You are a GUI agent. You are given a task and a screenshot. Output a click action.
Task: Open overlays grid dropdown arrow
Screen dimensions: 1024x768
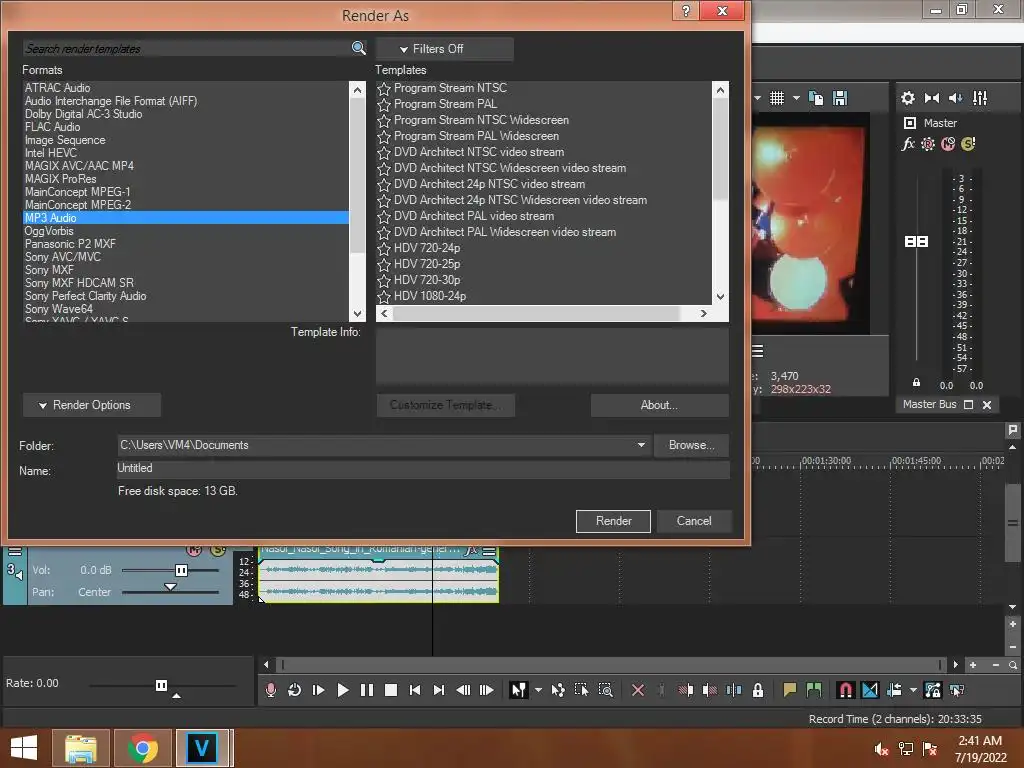[x=796, y=98]
